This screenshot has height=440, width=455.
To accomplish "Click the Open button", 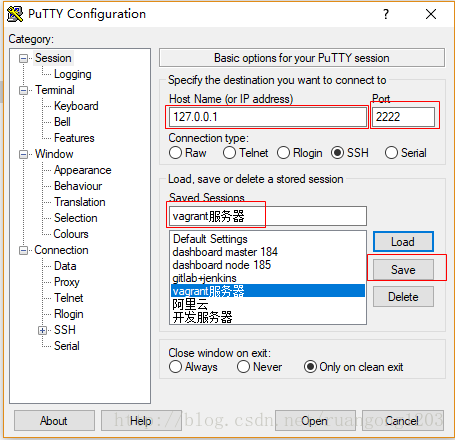I will point(315,421).
